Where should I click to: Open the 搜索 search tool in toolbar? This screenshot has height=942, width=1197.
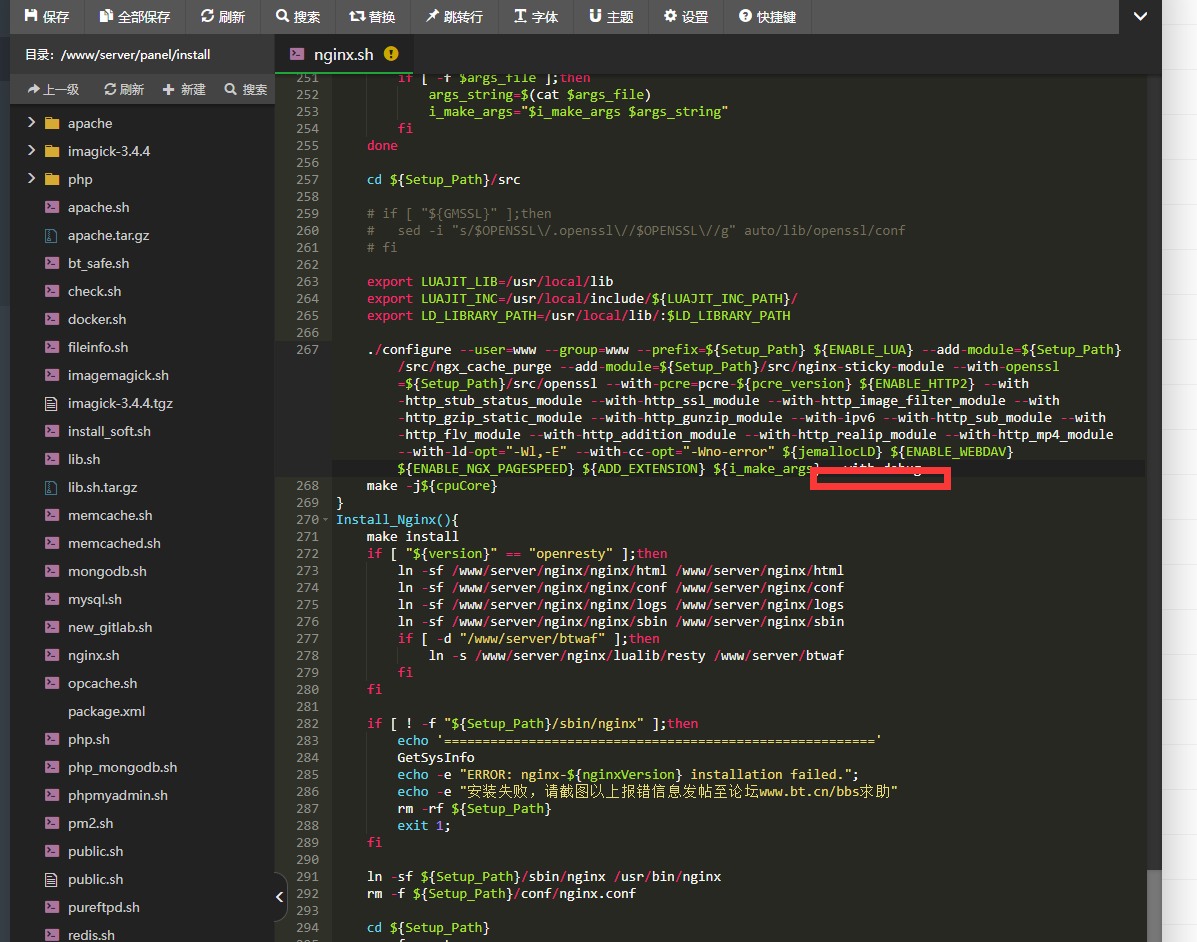coord(298,16)
